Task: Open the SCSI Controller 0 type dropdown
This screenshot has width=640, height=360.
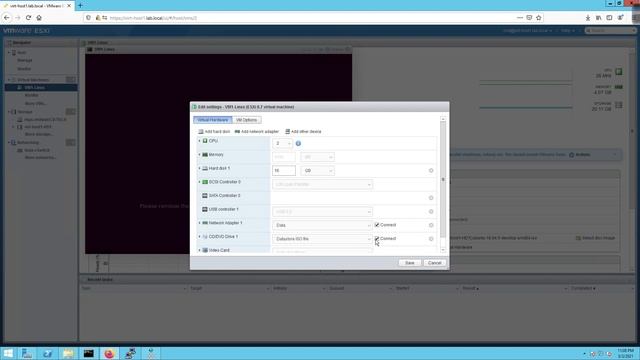Action: tap(322, 184)
